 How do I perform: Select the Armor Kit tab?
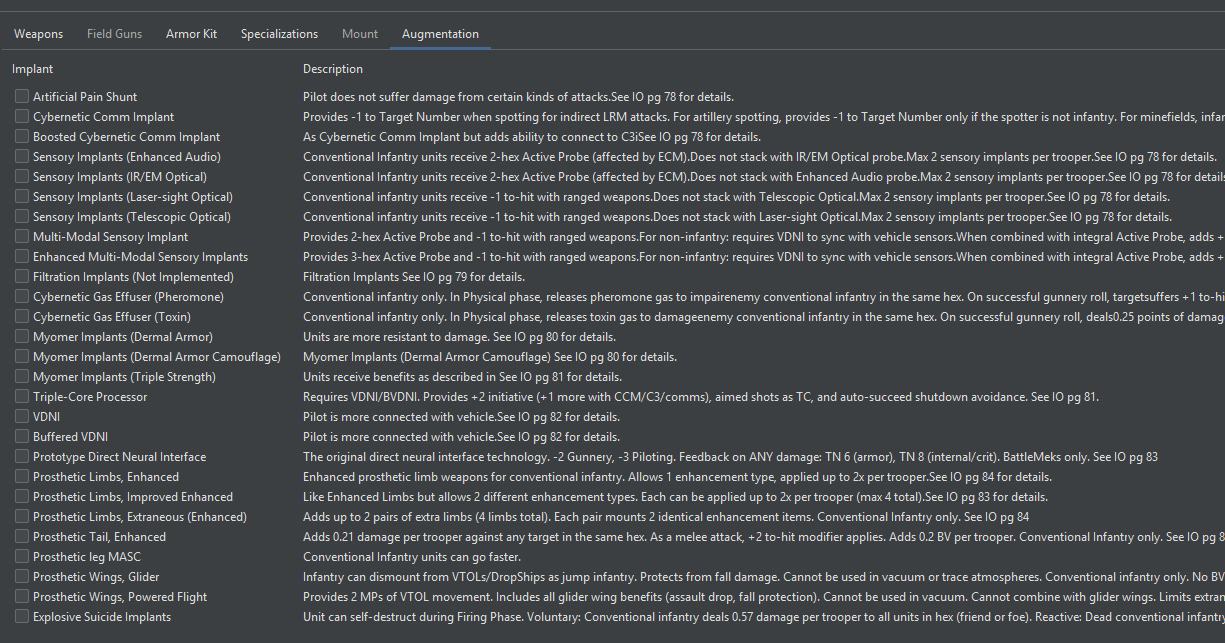coord(191,34)
